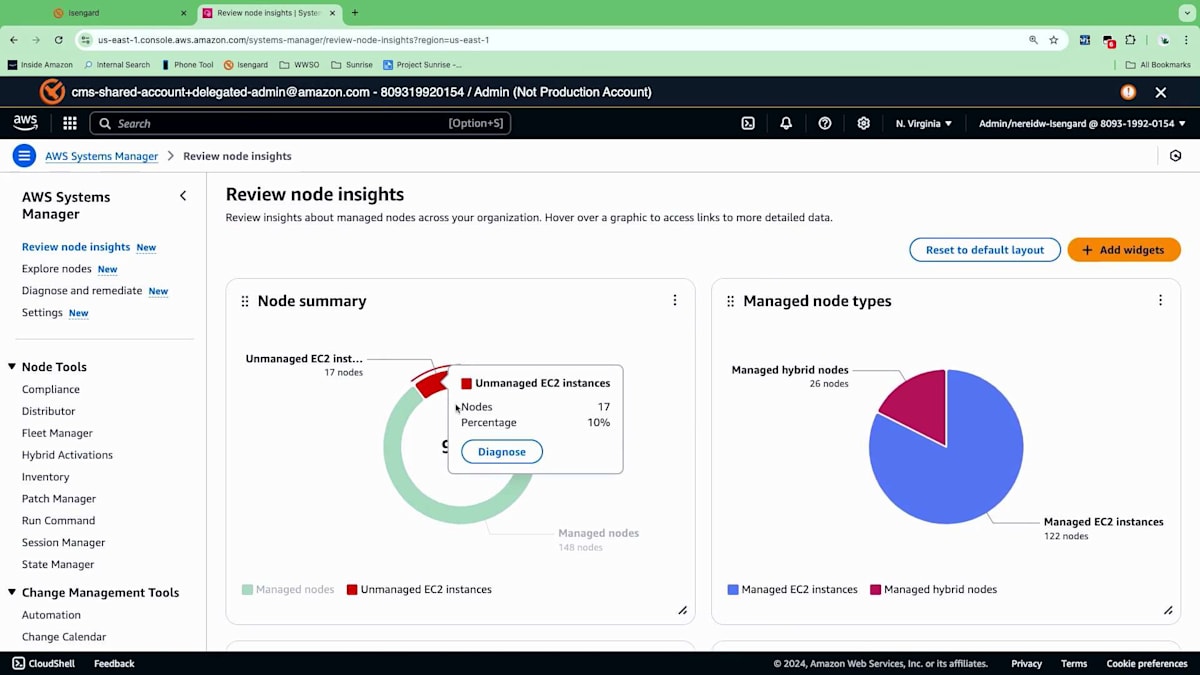Image resolution: width=1200 pixels, height=675 pixels.
Task: Open browser extensions puzzle icon
Action: (1131, 40)
